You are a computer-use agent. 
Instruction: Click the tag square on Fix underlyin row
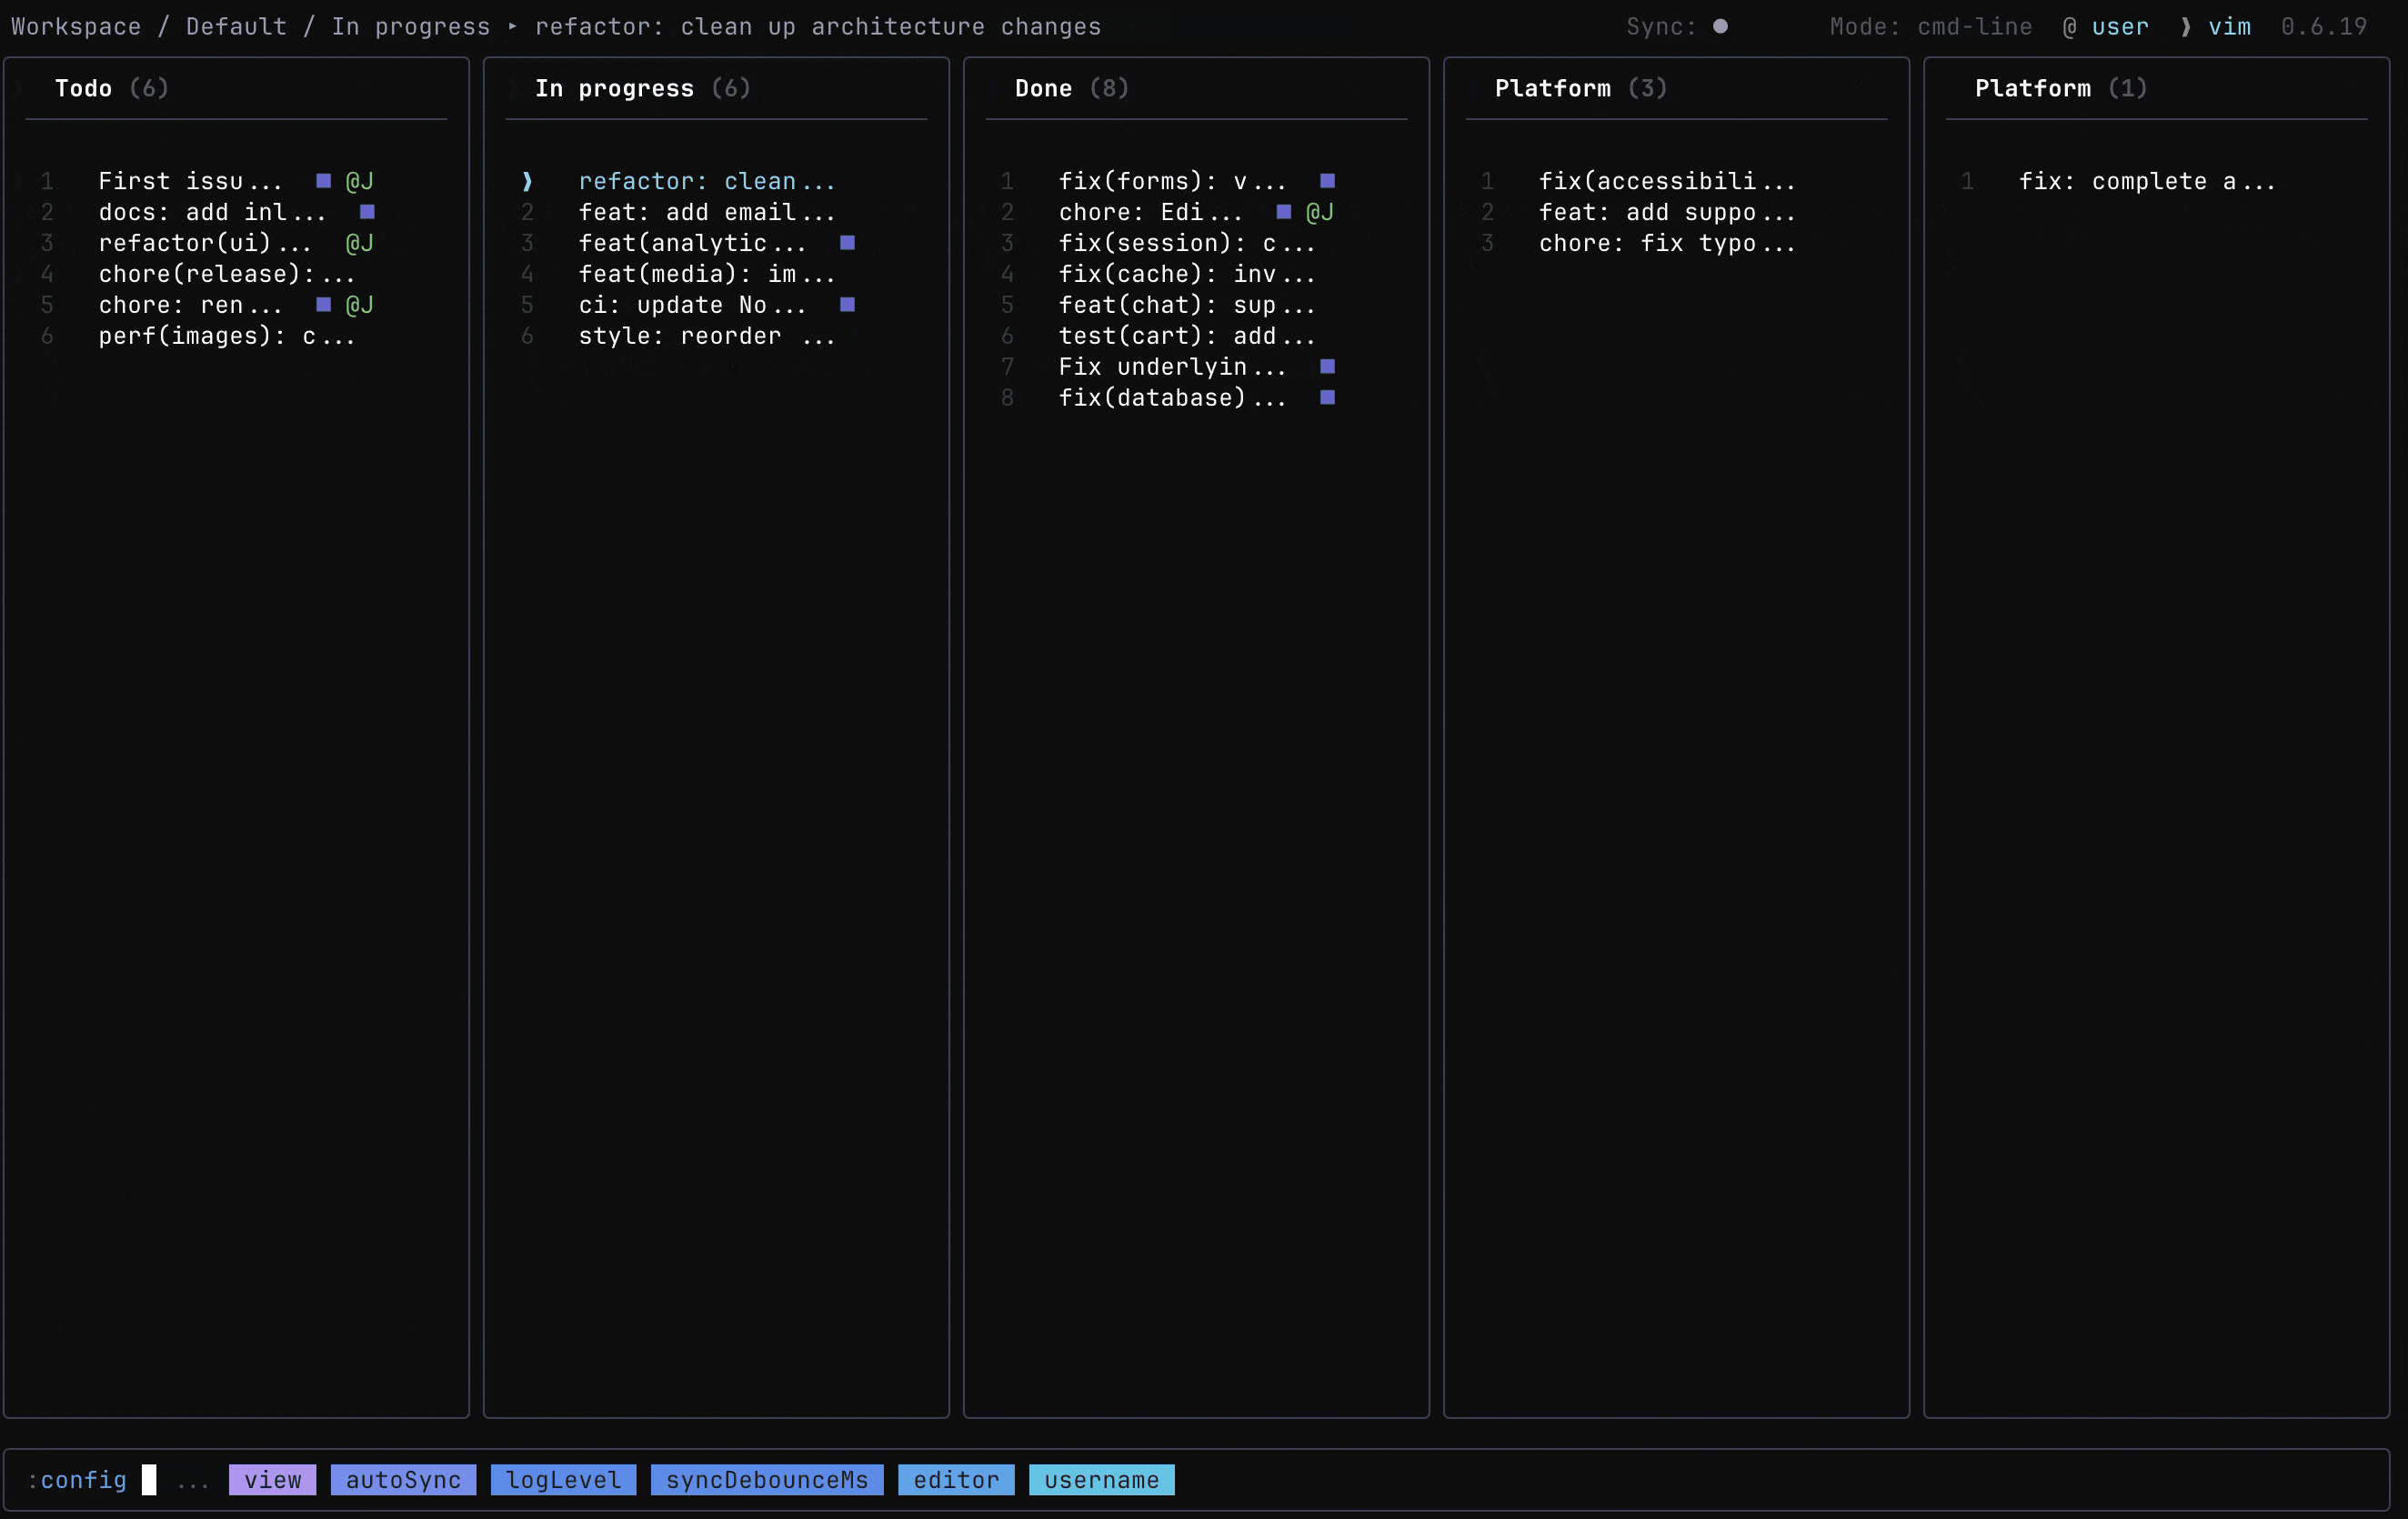click(1327, 367)
